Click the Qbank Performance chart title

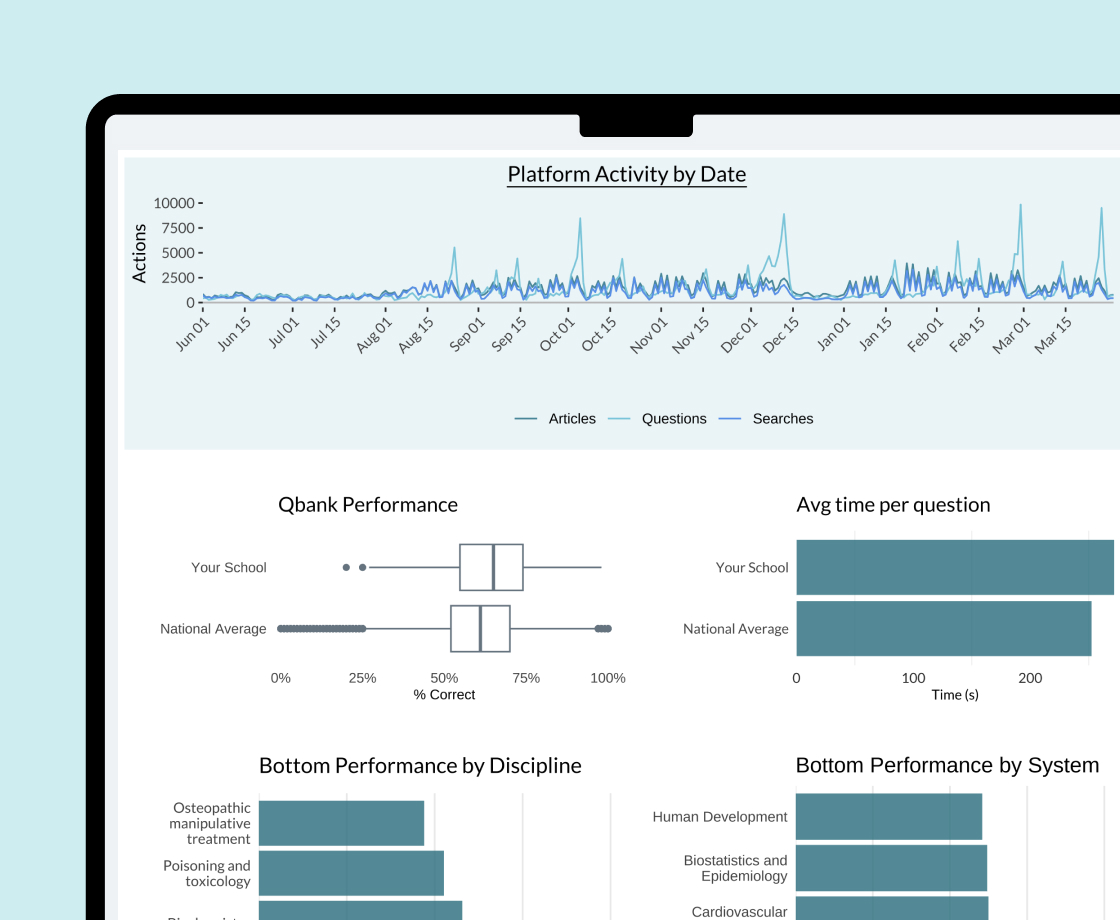click(368, 505)
